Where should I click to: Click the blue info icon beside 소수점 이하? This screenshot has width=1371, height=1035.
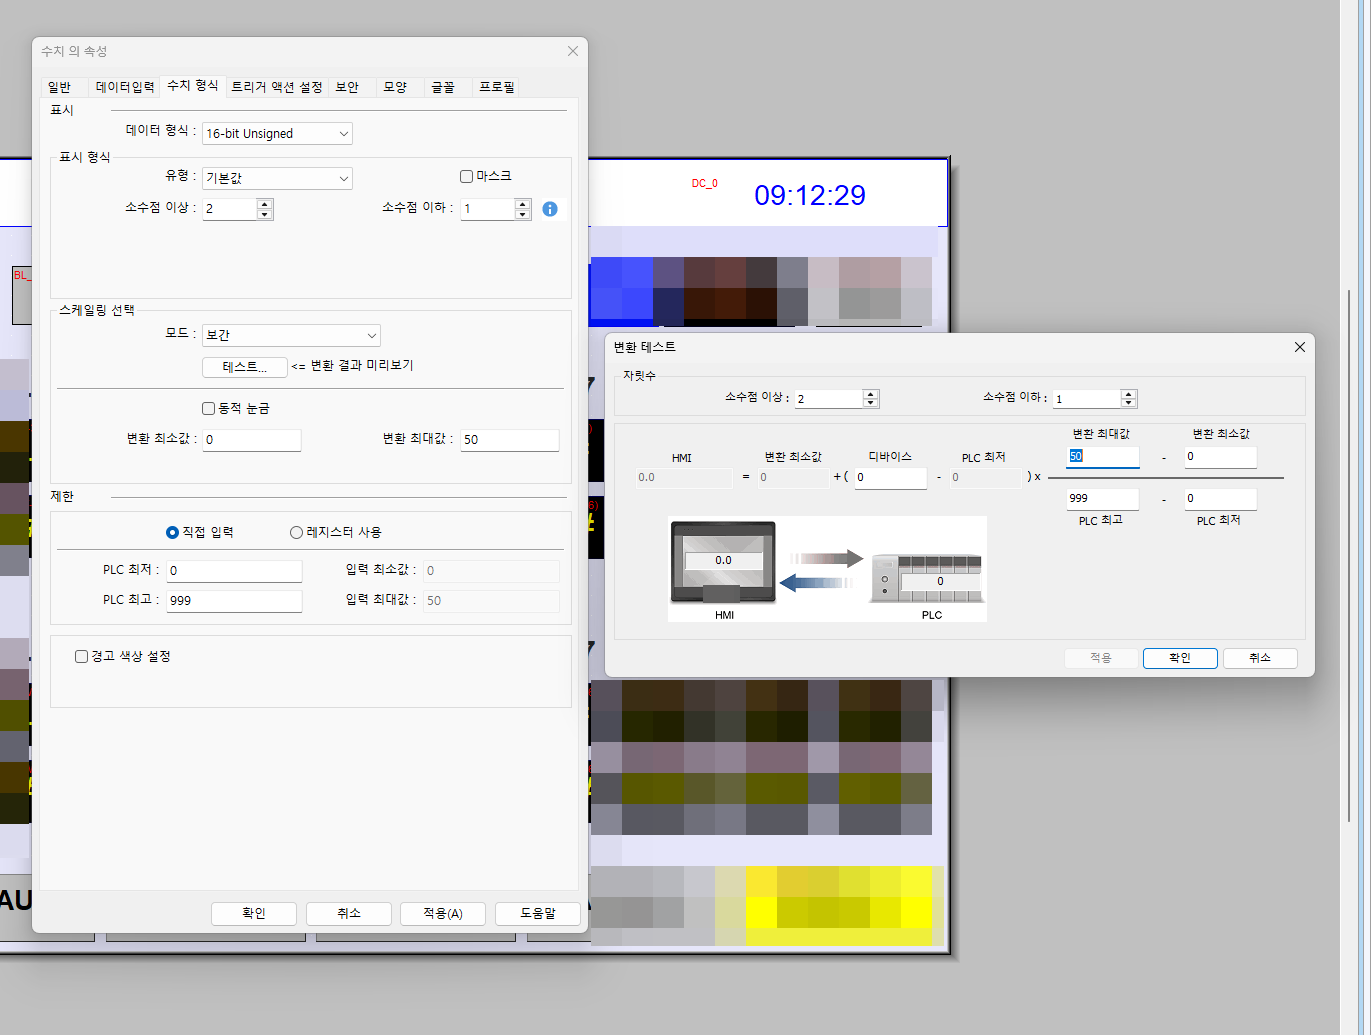pyautogui.click(x=550, y=209)
